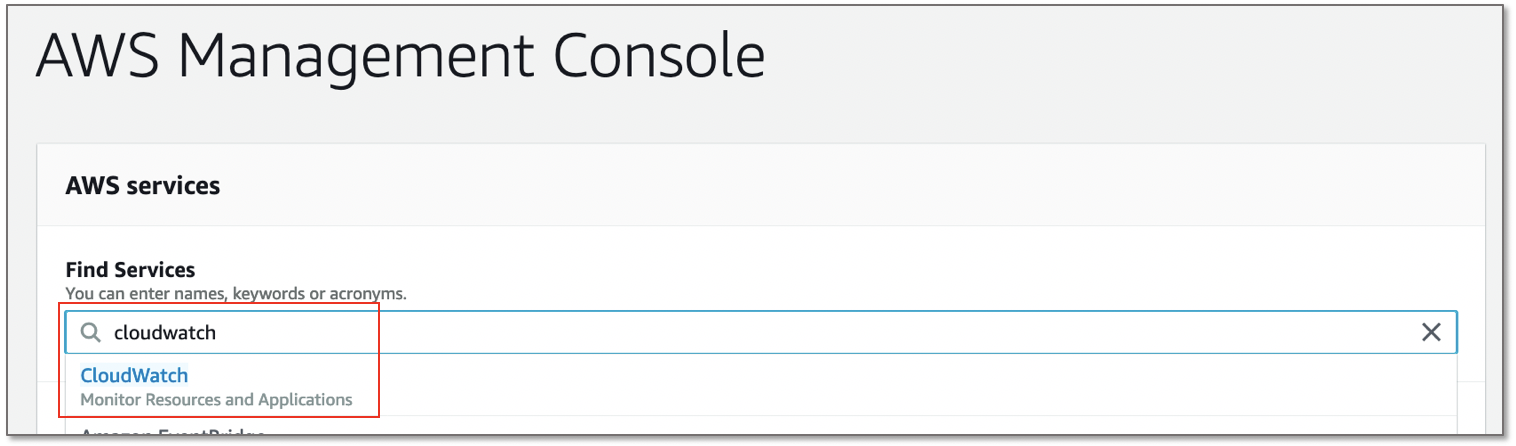Click the 'Find Services' label
Image resolution: width=1516 pixels, height=446 pixels.
[x=130, y=270]
